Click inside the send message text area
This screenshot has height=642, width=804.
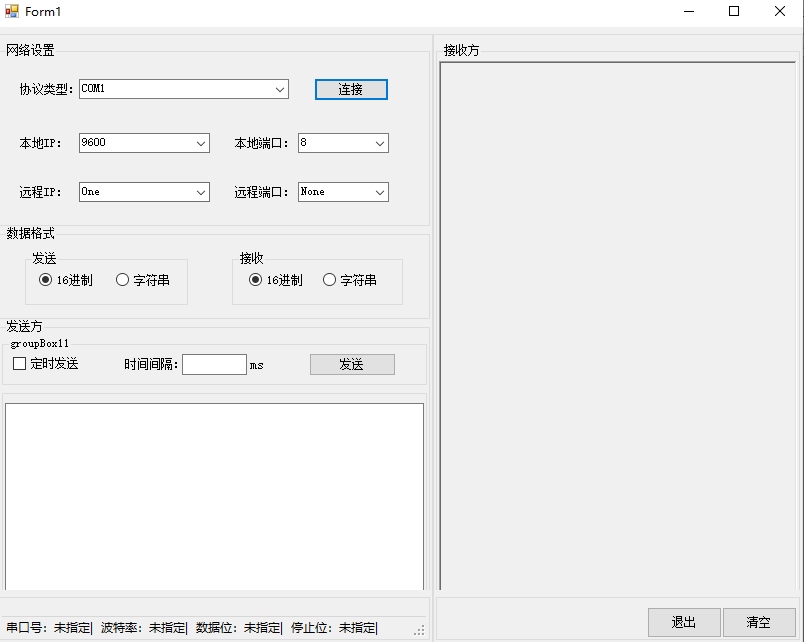214,496
